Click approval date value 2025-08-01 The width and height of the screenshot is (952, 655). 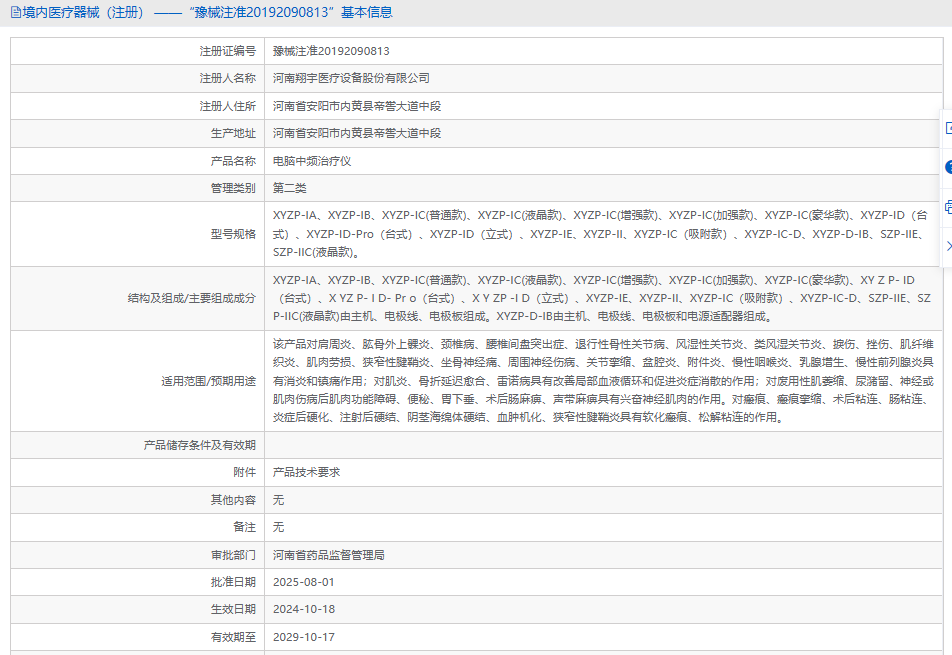[303, 582]
